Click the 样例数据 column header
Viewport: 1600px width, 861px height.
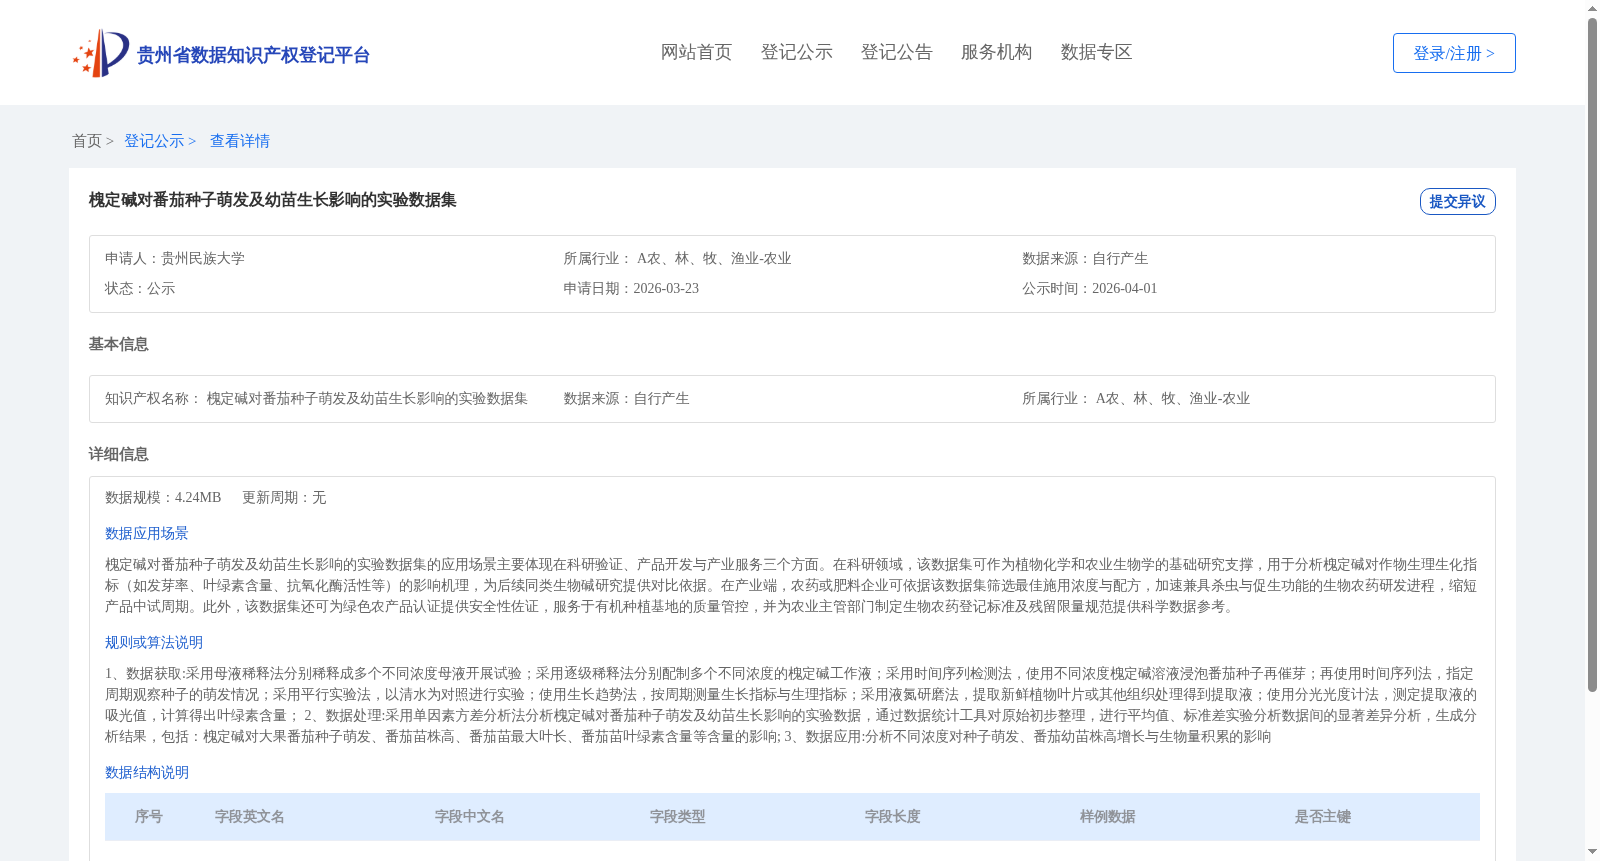tap(1108, 817)
